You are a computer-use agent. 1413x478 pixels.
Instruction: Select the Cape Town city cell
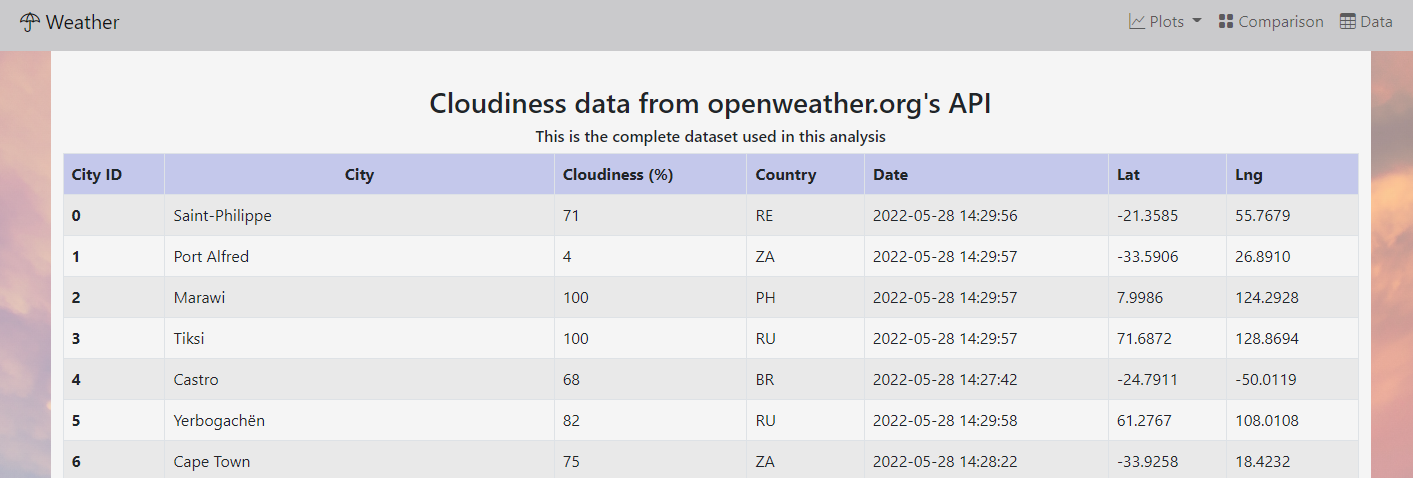(359, 461)
